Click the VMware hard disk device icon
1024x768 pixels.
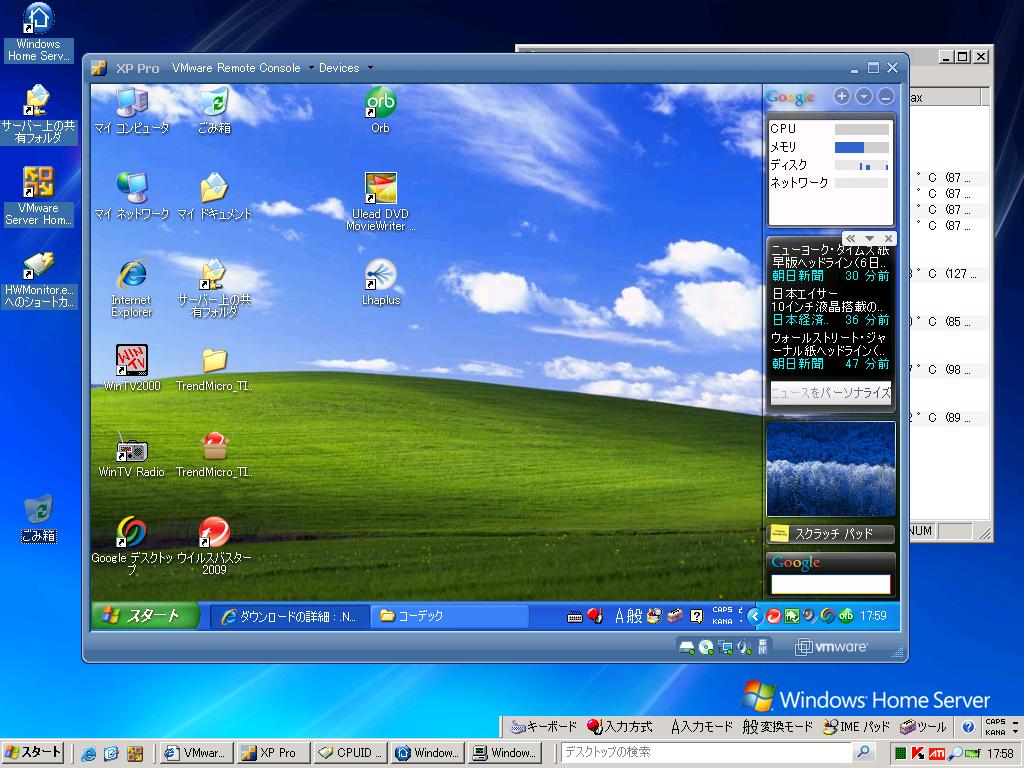(x=686, y=647)
